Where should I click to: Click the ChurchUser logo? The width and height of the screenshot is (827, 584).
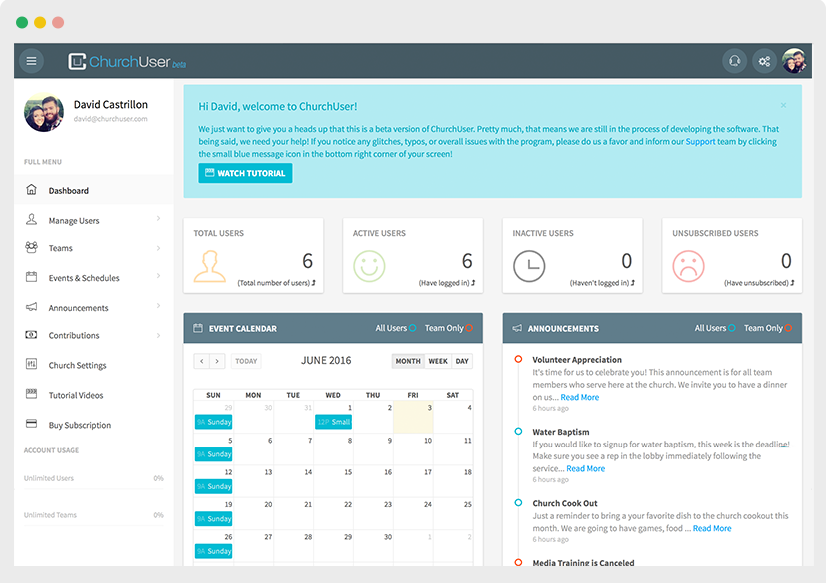pyautogui.click(x=127, y=62)
